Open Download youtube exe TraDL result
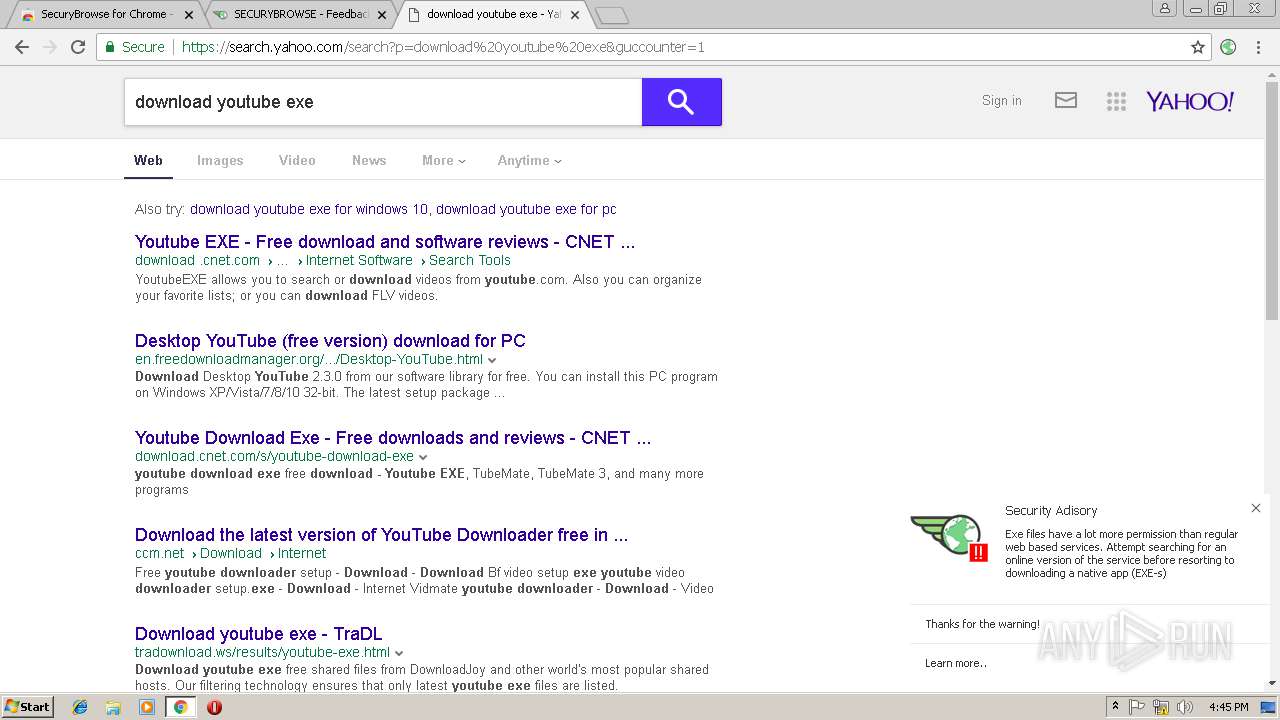Viewport: 1280px width, 720px height. tap(258, 634)
